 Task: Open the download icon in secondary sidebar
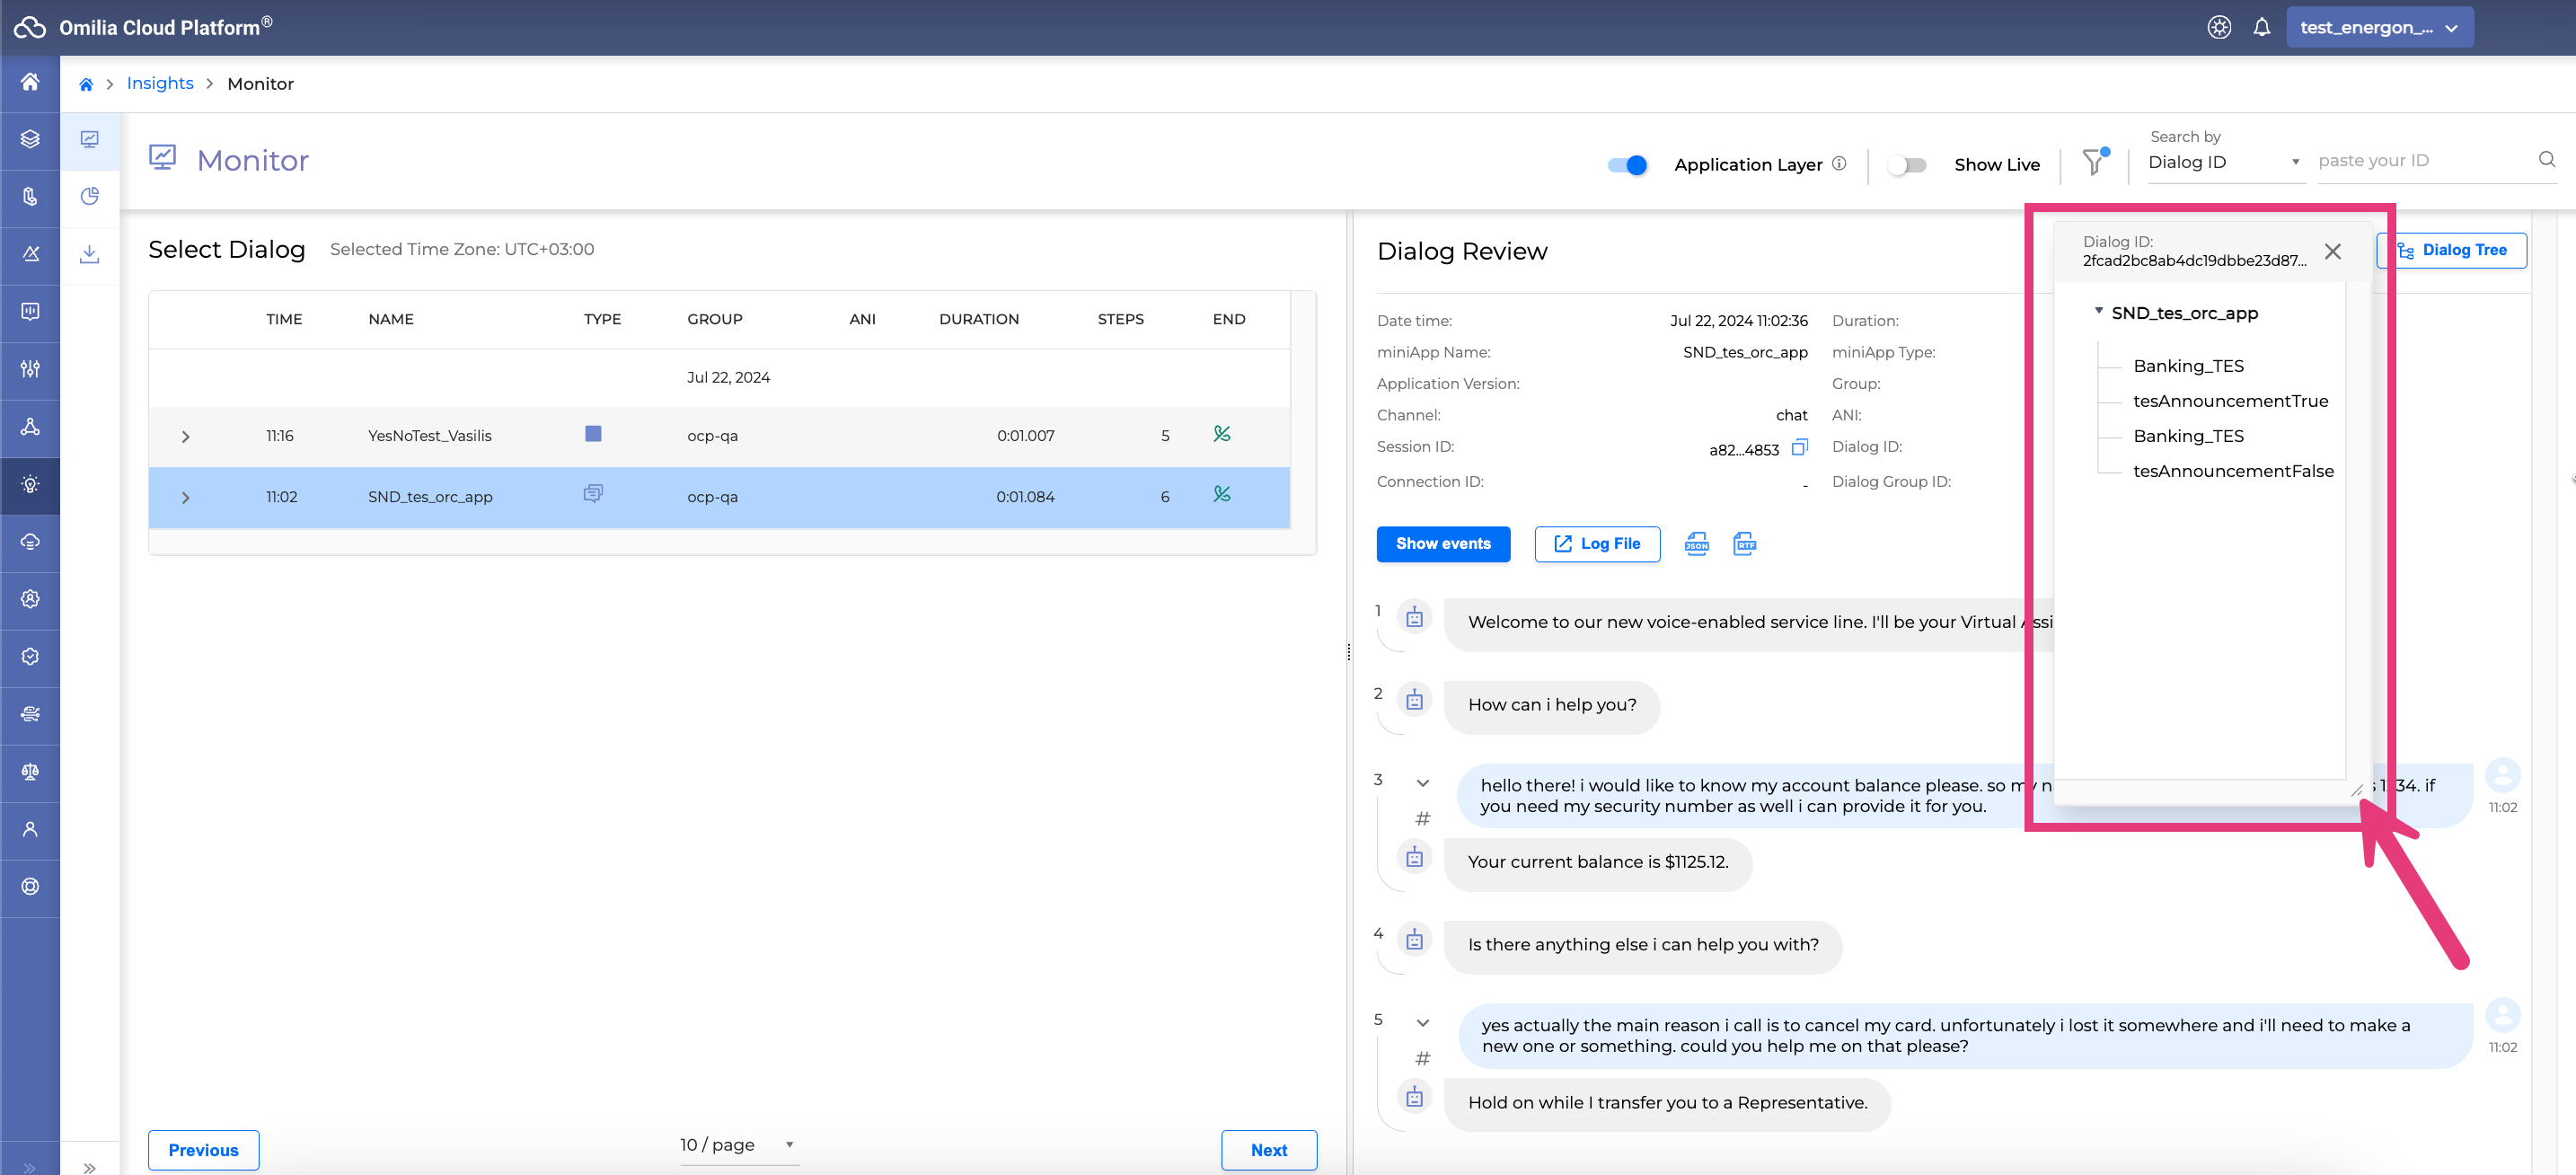click(90, 254)
